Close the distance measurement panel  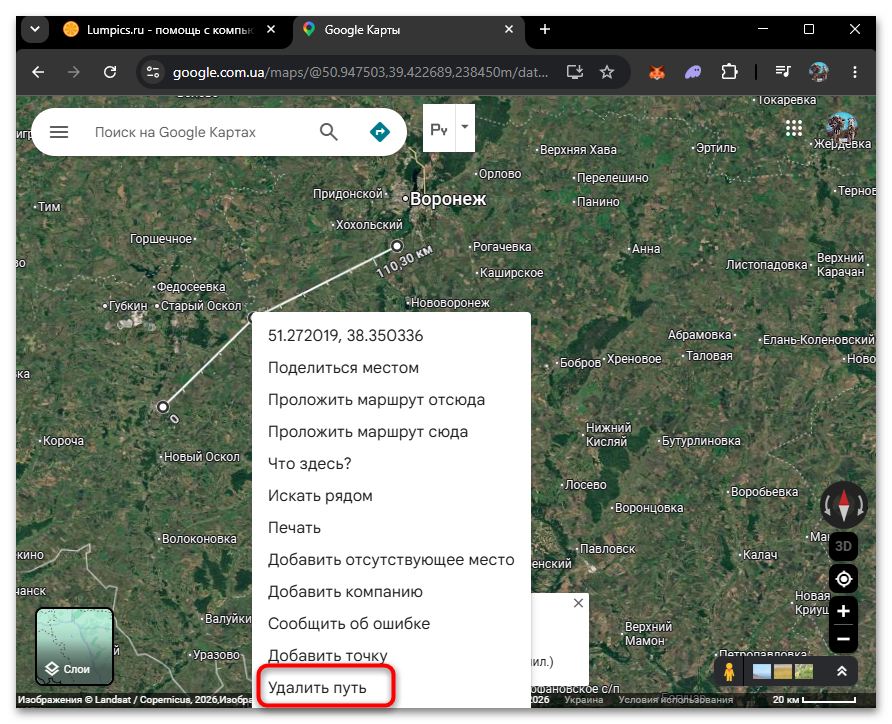click(578, 603)
